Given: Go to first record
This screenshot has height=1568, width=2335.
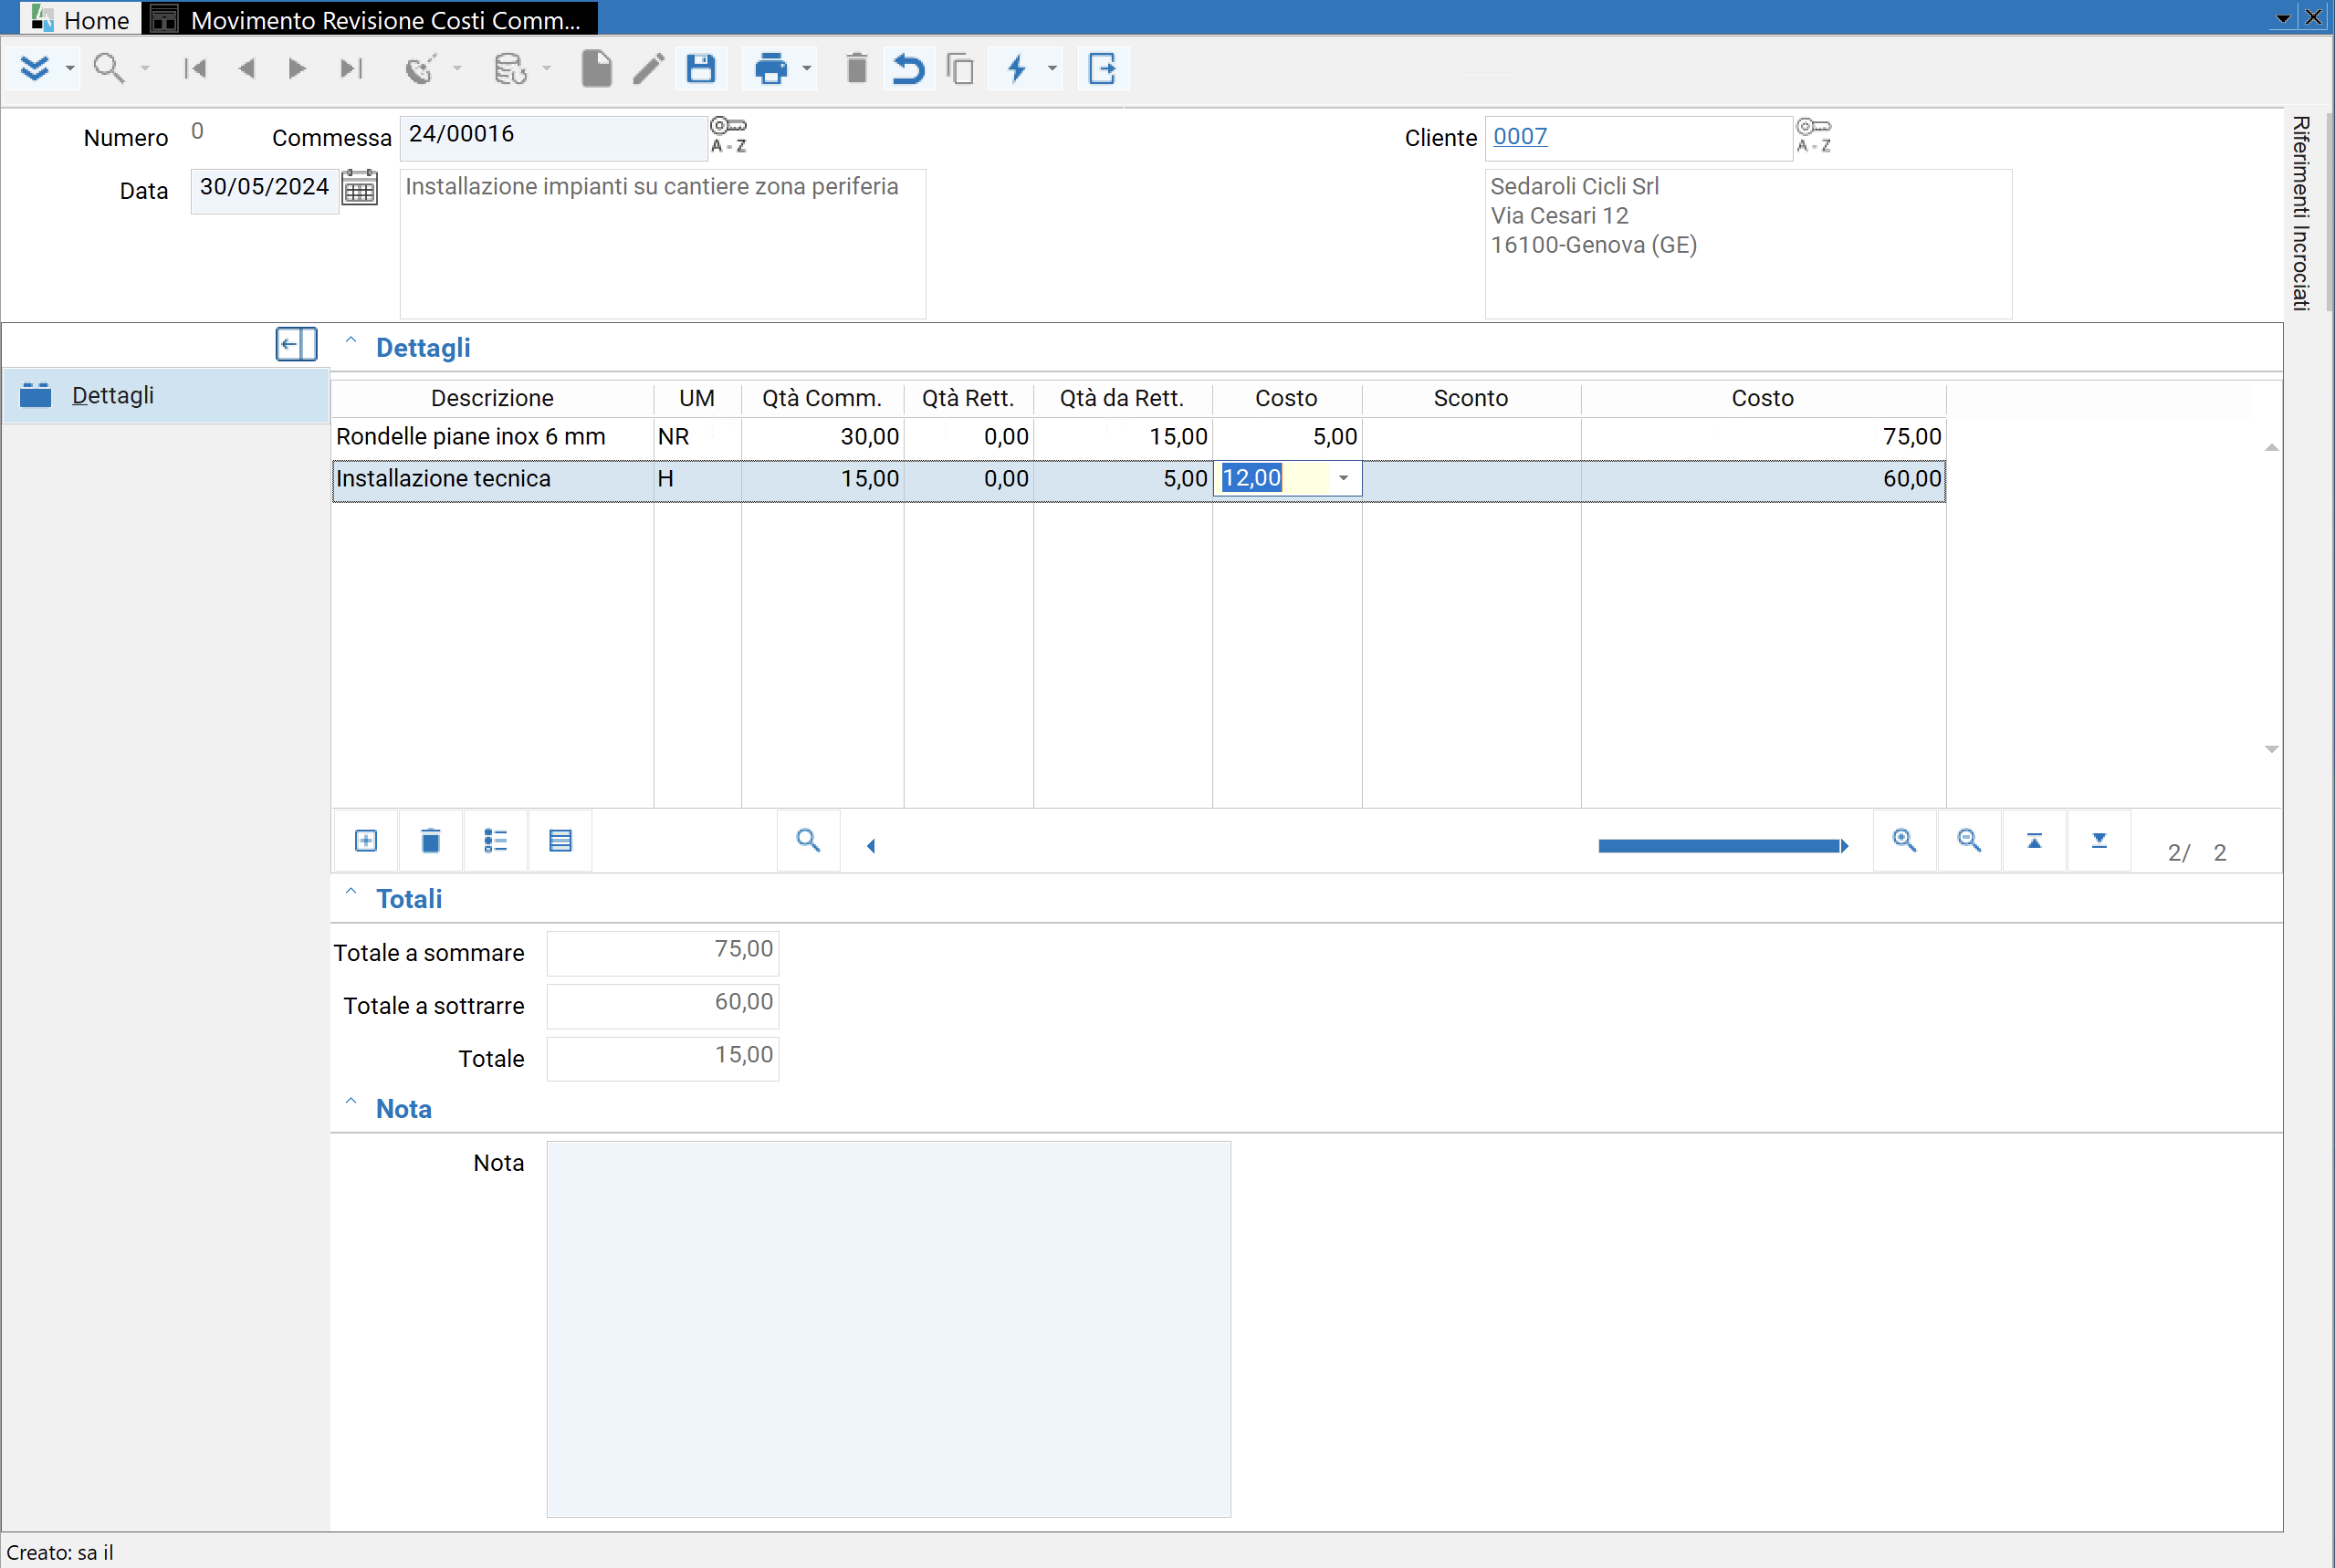Looking at the screenshot, I should 195,68.
